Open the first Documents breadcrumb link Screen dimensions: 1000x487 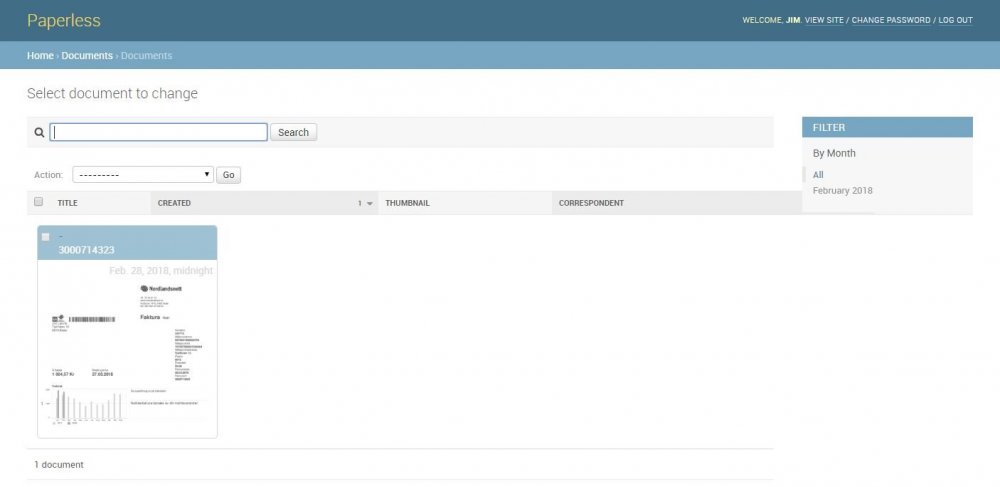click(87, 55)
